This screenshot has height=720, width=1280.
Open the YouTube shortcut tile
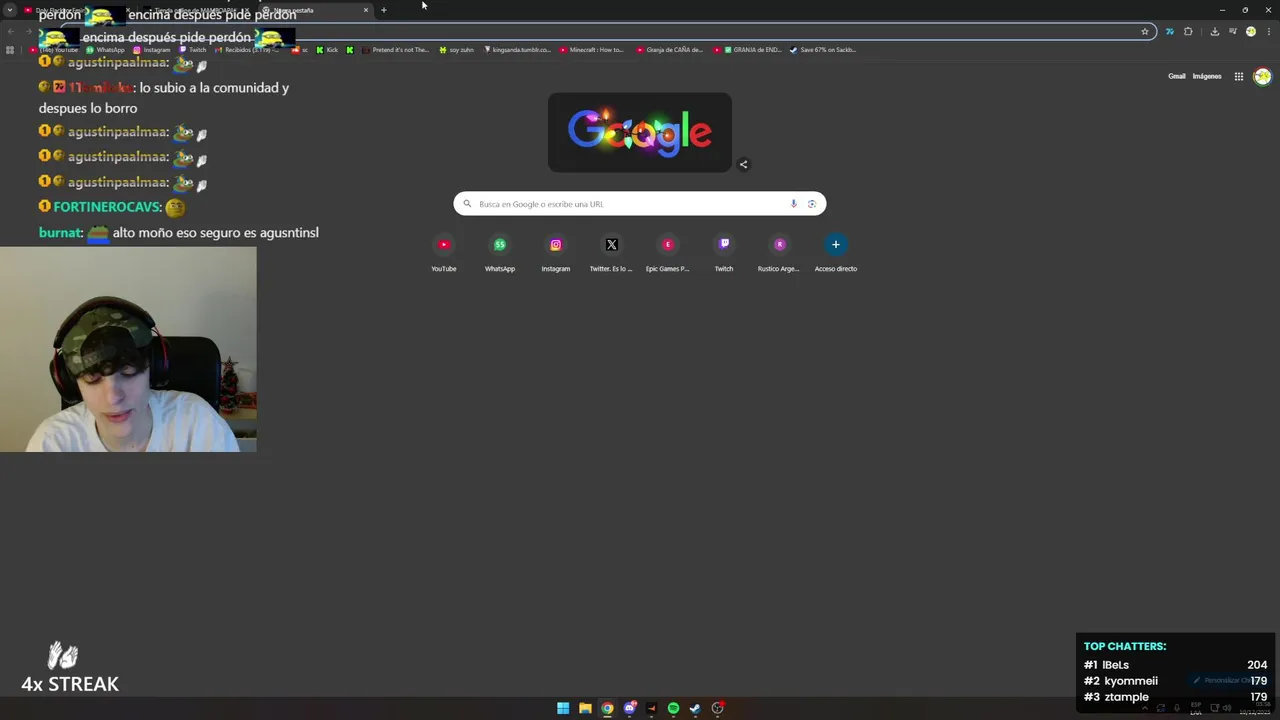444,253
